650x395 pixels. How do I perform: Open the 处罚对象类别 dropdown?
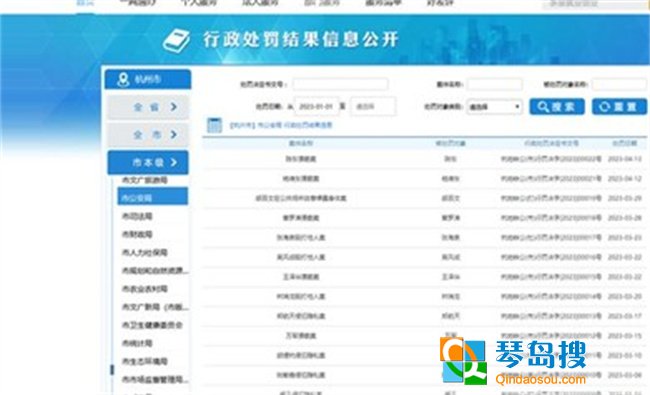click(x=494, y=107)
